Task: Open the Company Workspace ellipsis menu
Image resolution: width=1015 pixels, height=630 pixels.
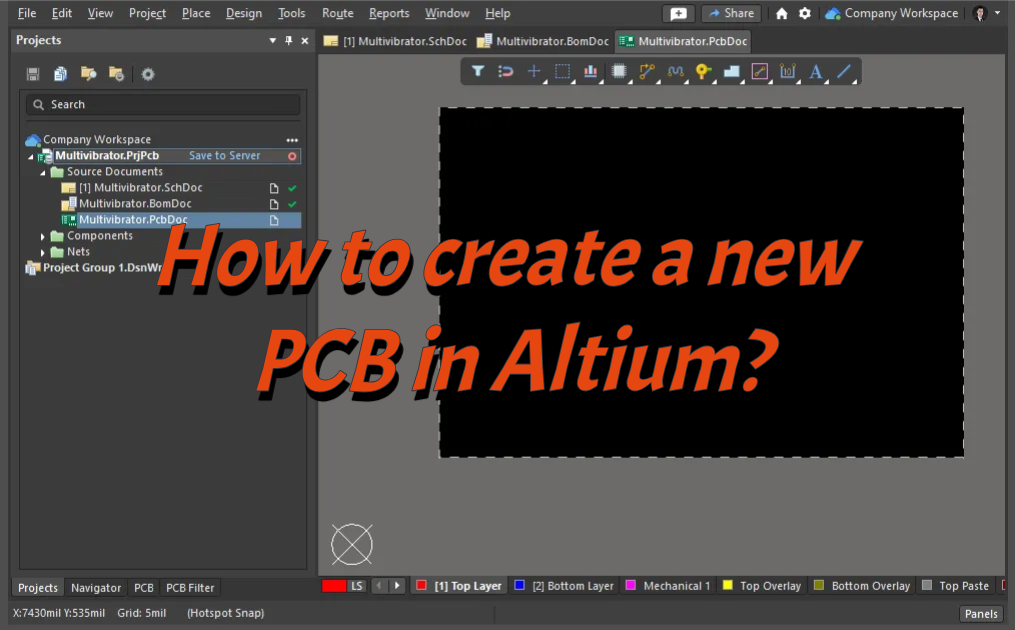Action: 292,140
